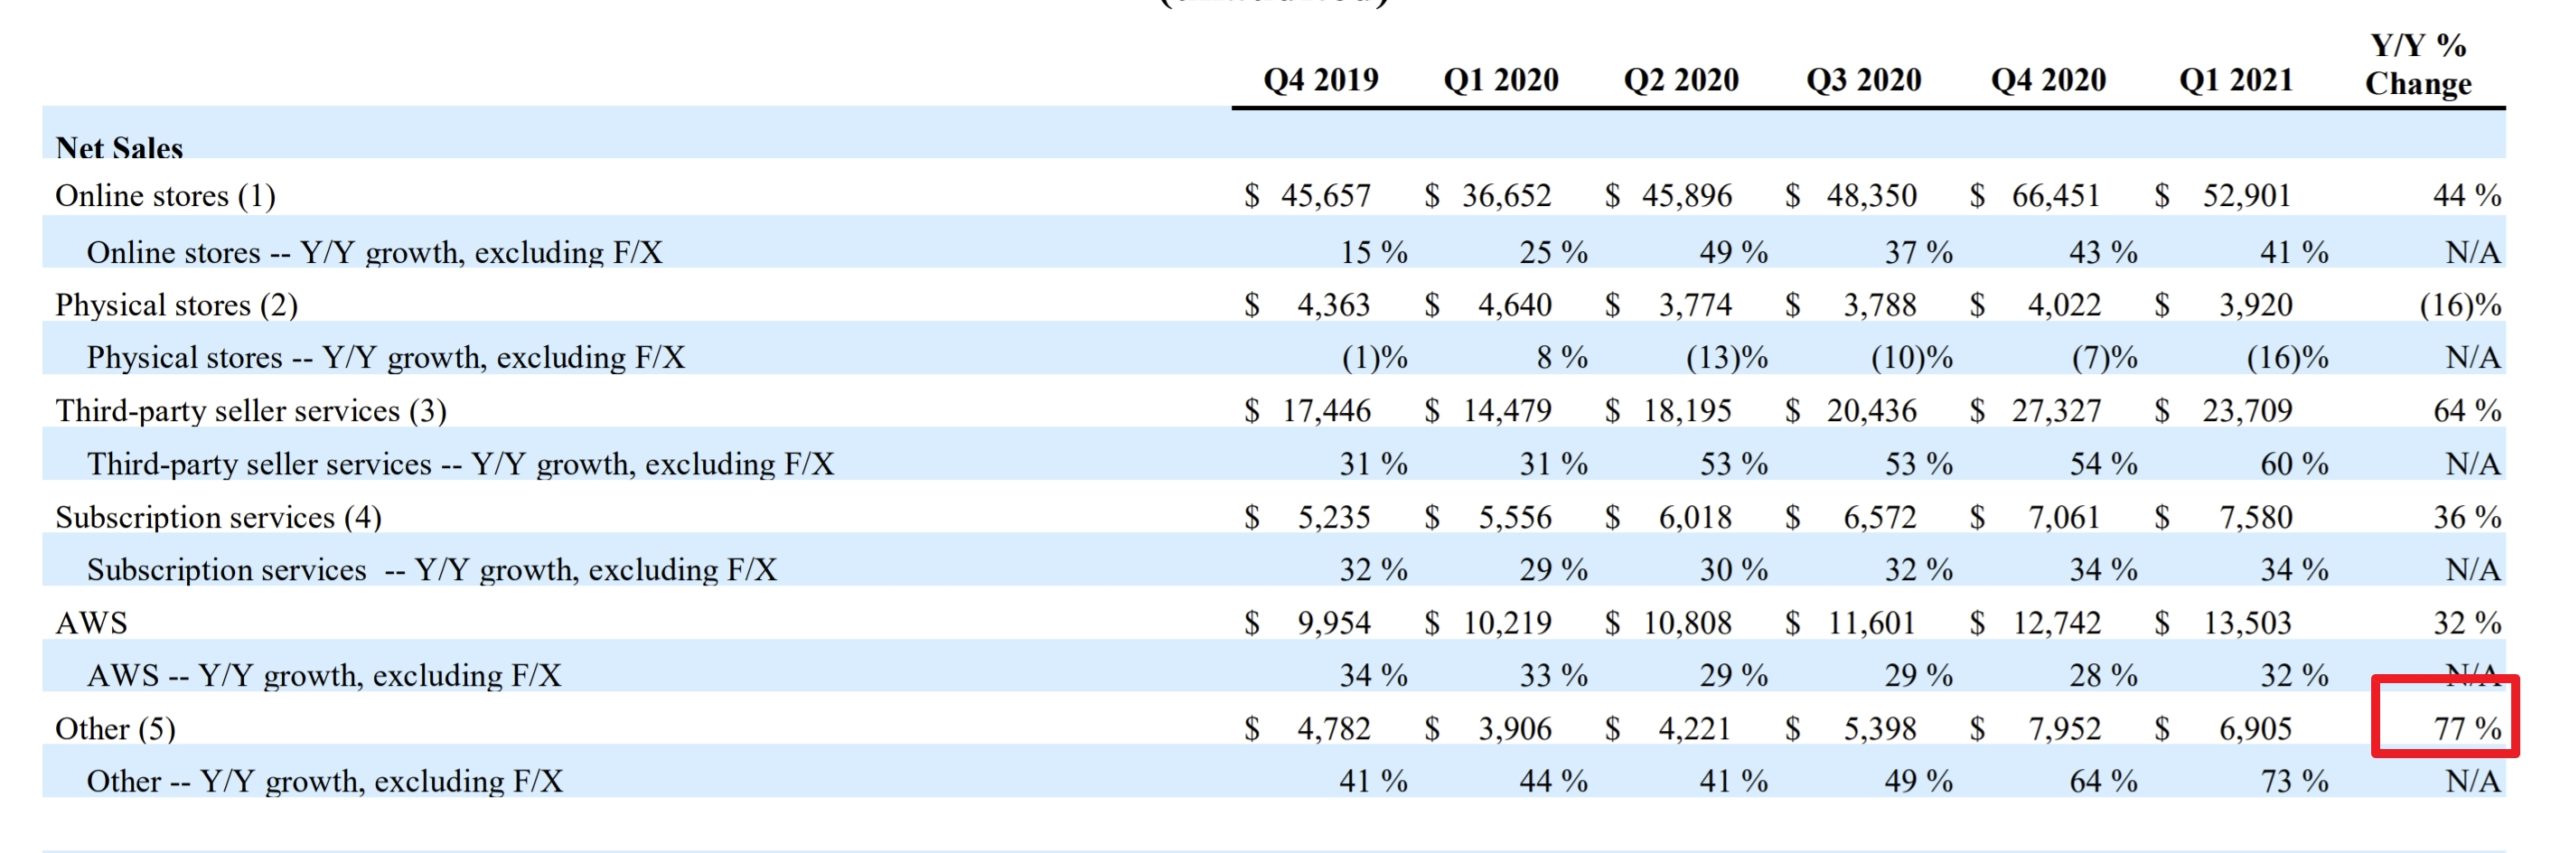This screenshot has width=2560, height=853.
Task: Click Subscription services Y/Y change 36 %
Action: [x=2467, y=517]
